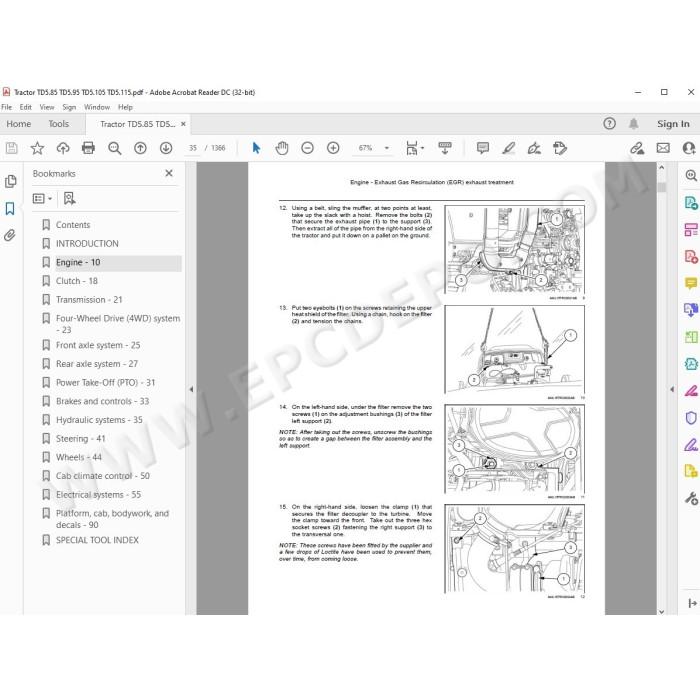The width and height of the screenshot is (700, 700).
Task: Zoom in with plus icon
Action: coord(333,148)
